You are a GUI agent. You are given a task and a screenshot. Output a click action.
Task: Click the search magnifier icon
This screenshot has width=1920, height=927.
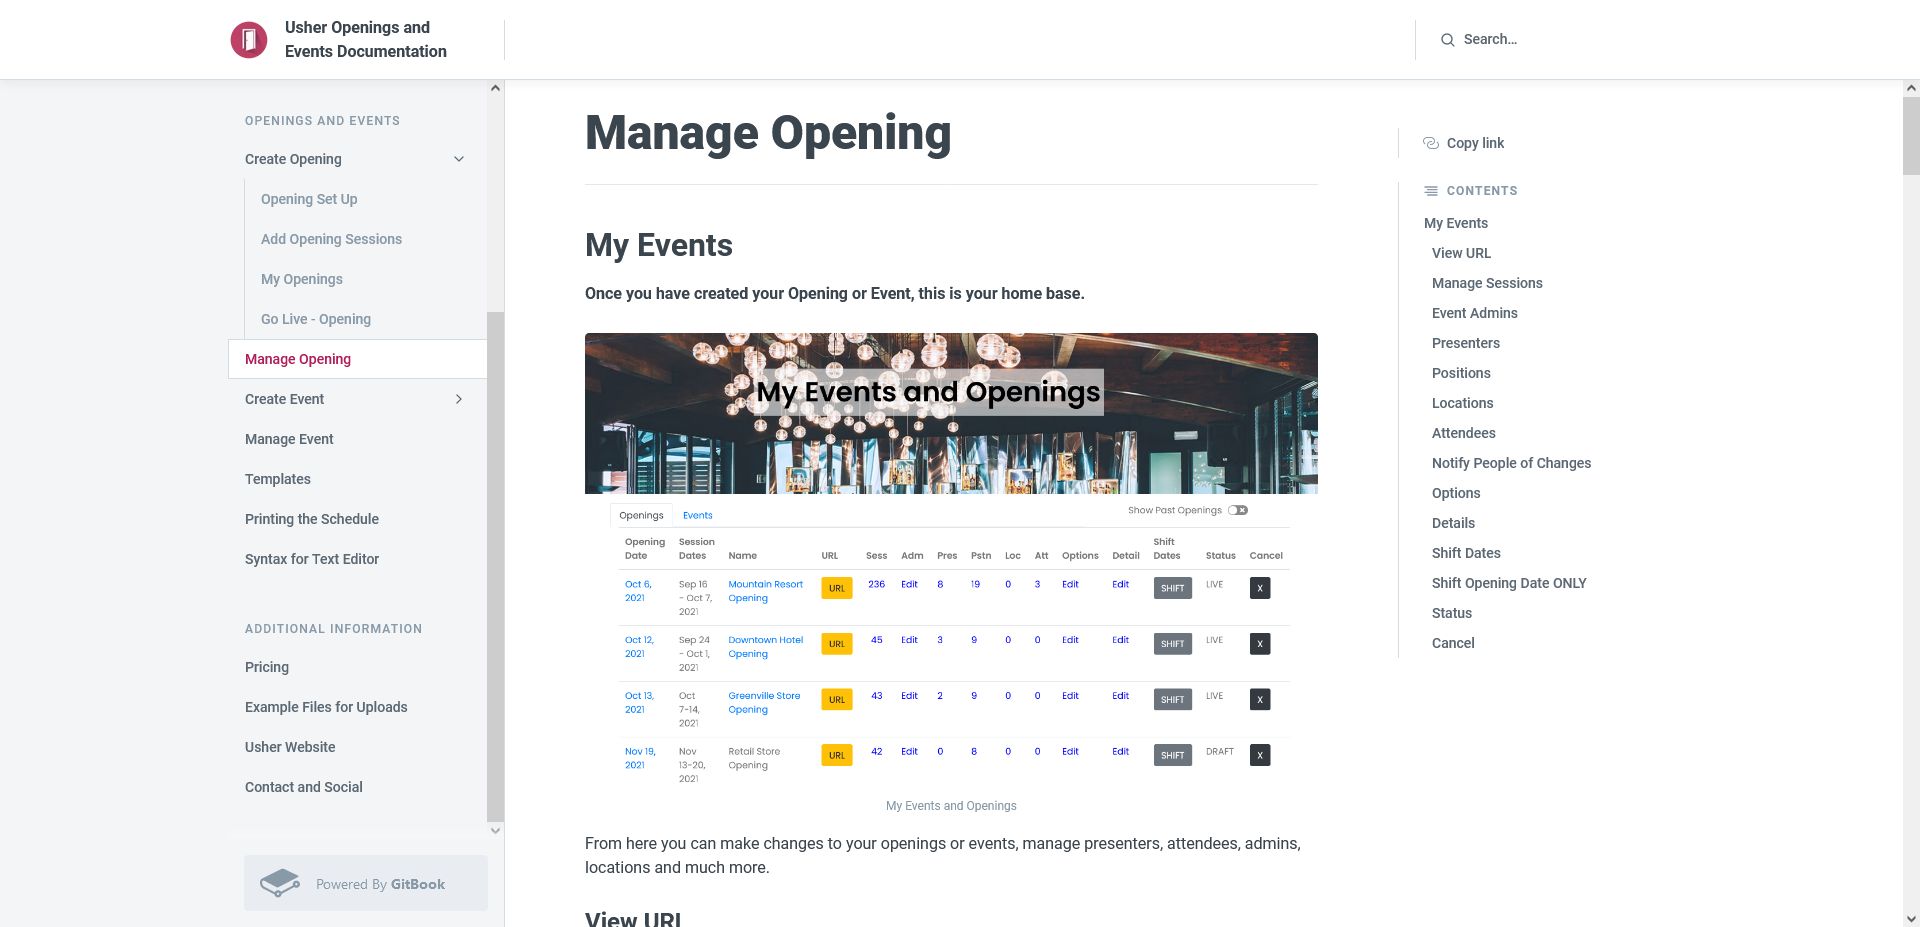click(x=1447, y=40)
